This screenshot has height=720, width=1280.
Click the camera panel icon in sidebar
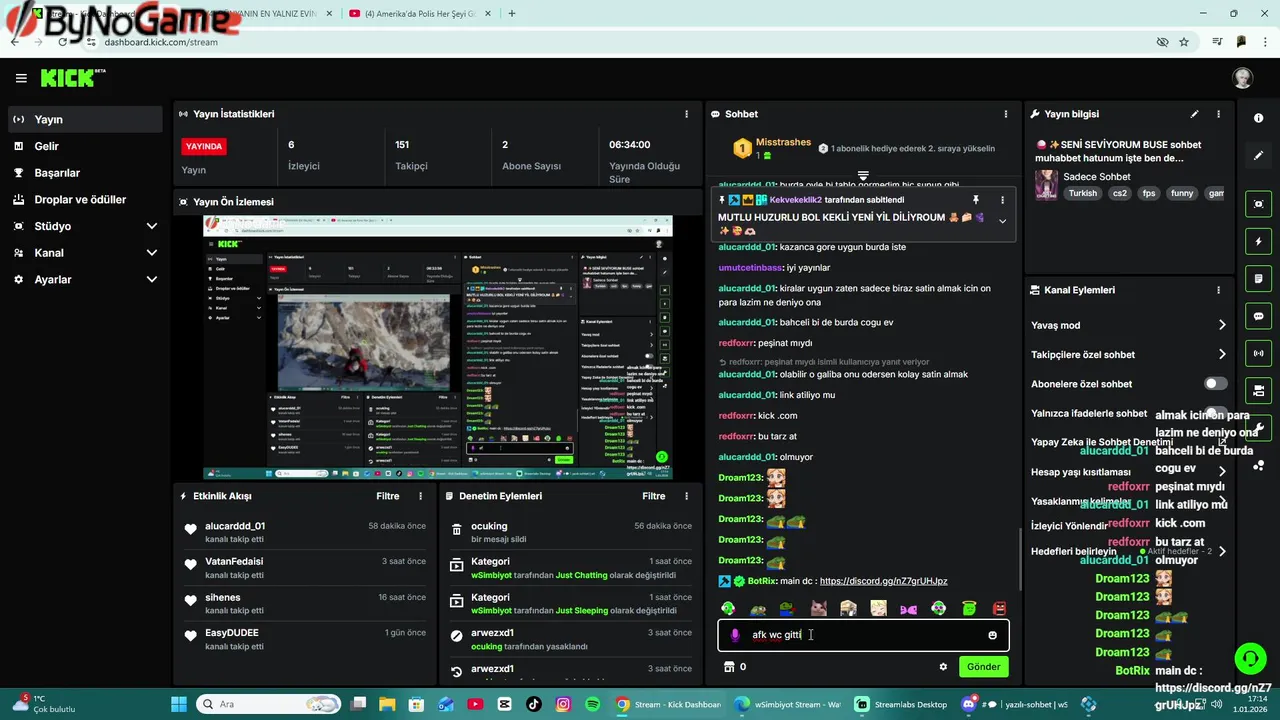point(1258,390)
